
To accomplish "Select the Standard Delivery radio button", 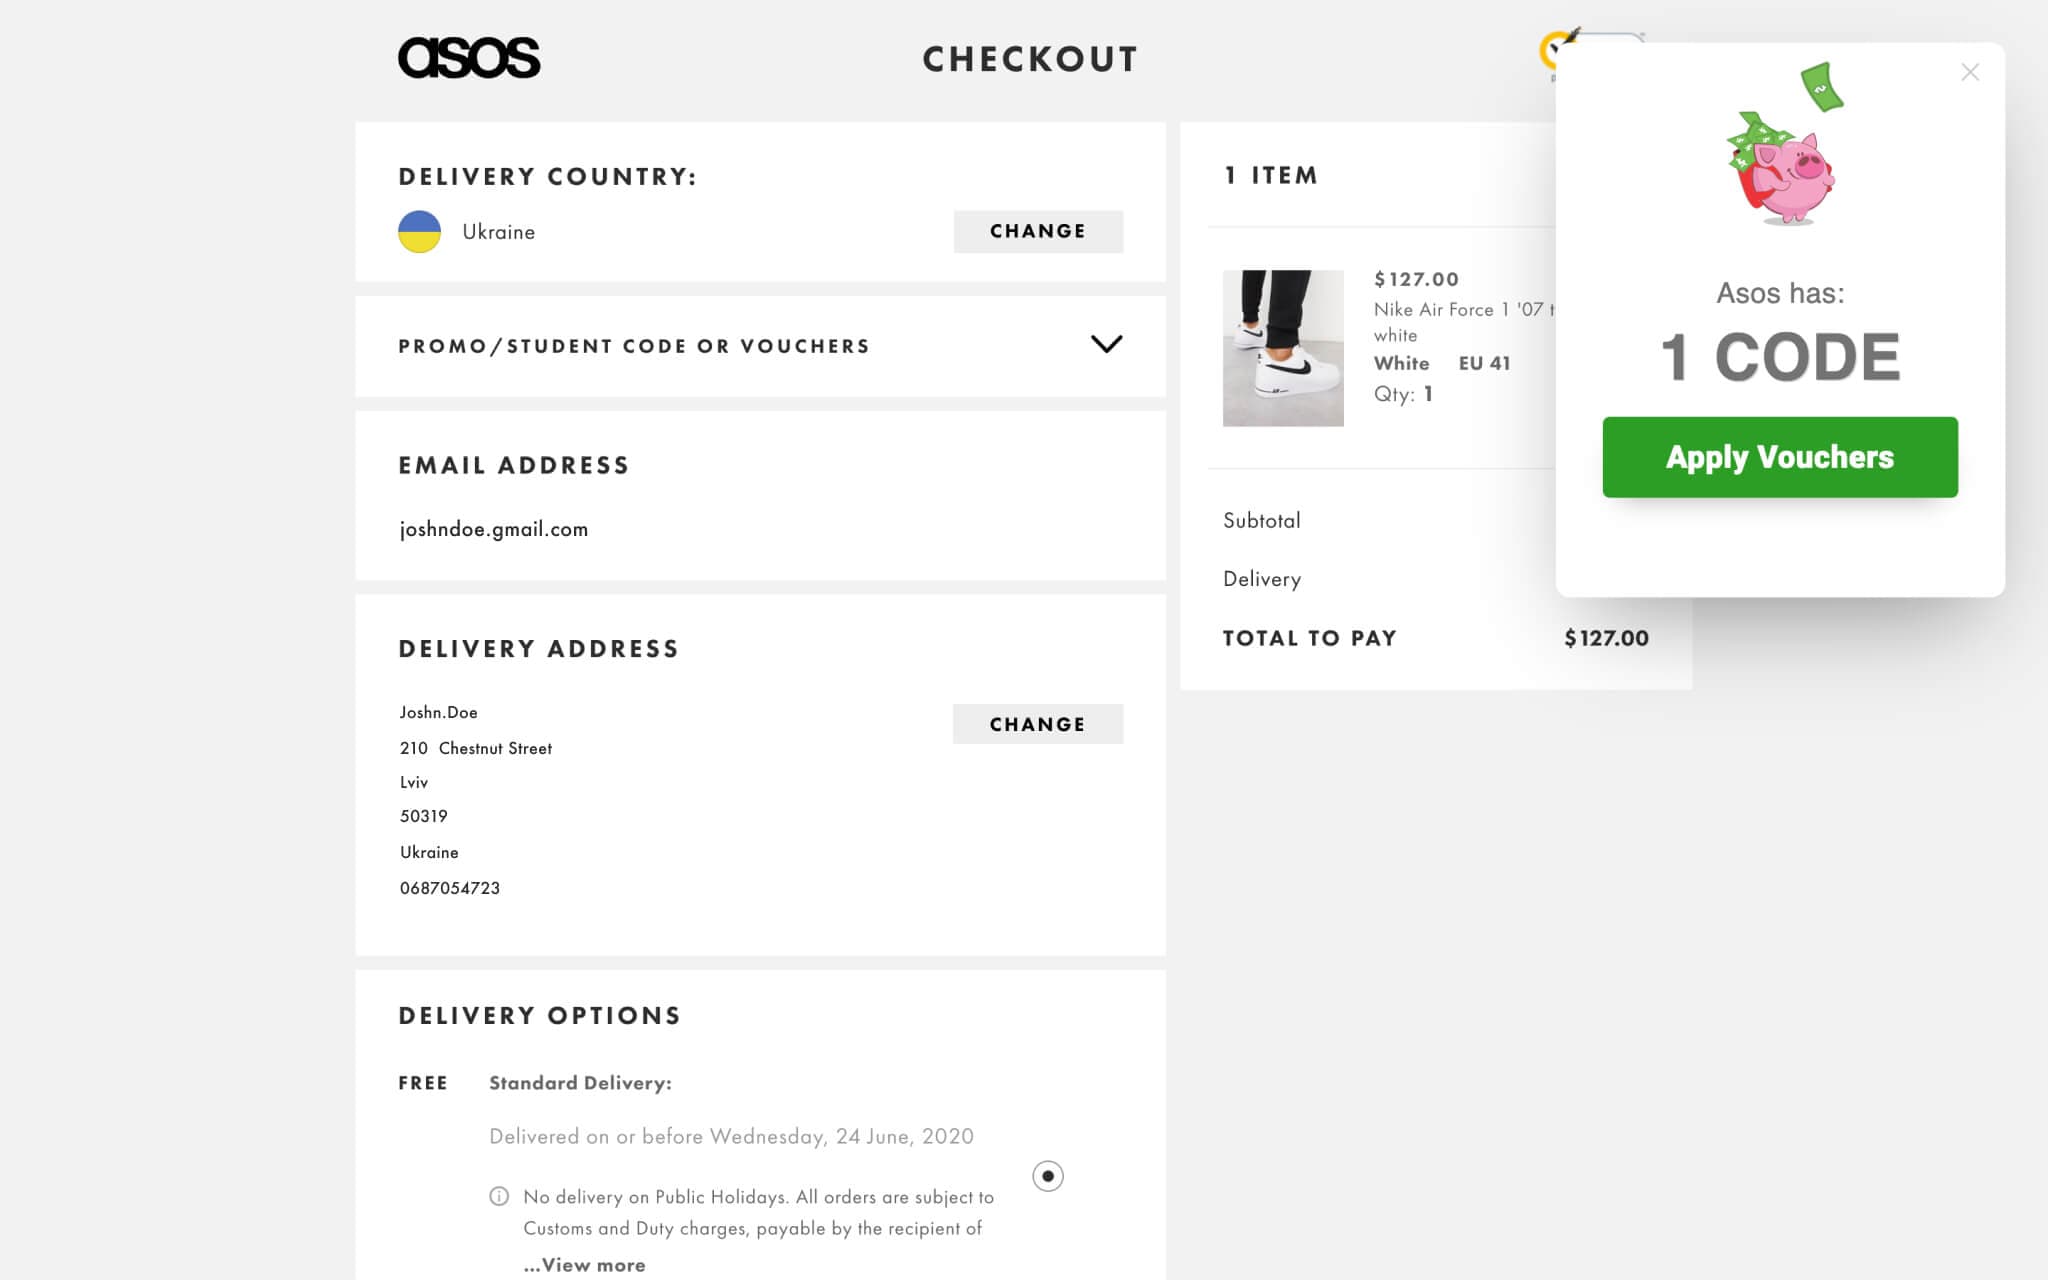I will [1046, 1177].
